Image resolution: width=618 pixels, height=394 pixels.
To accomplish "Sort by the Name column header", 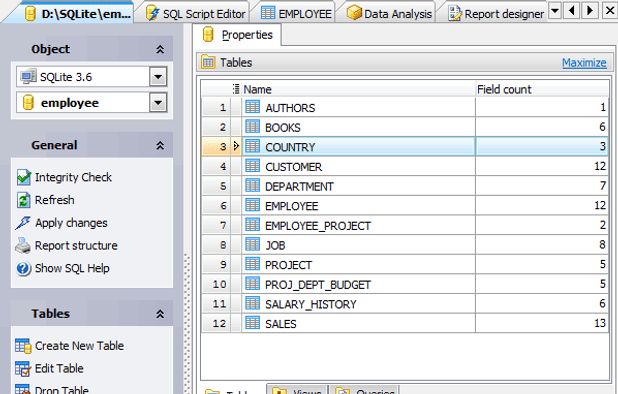I will pyautogui.click(x=359, y=89).
